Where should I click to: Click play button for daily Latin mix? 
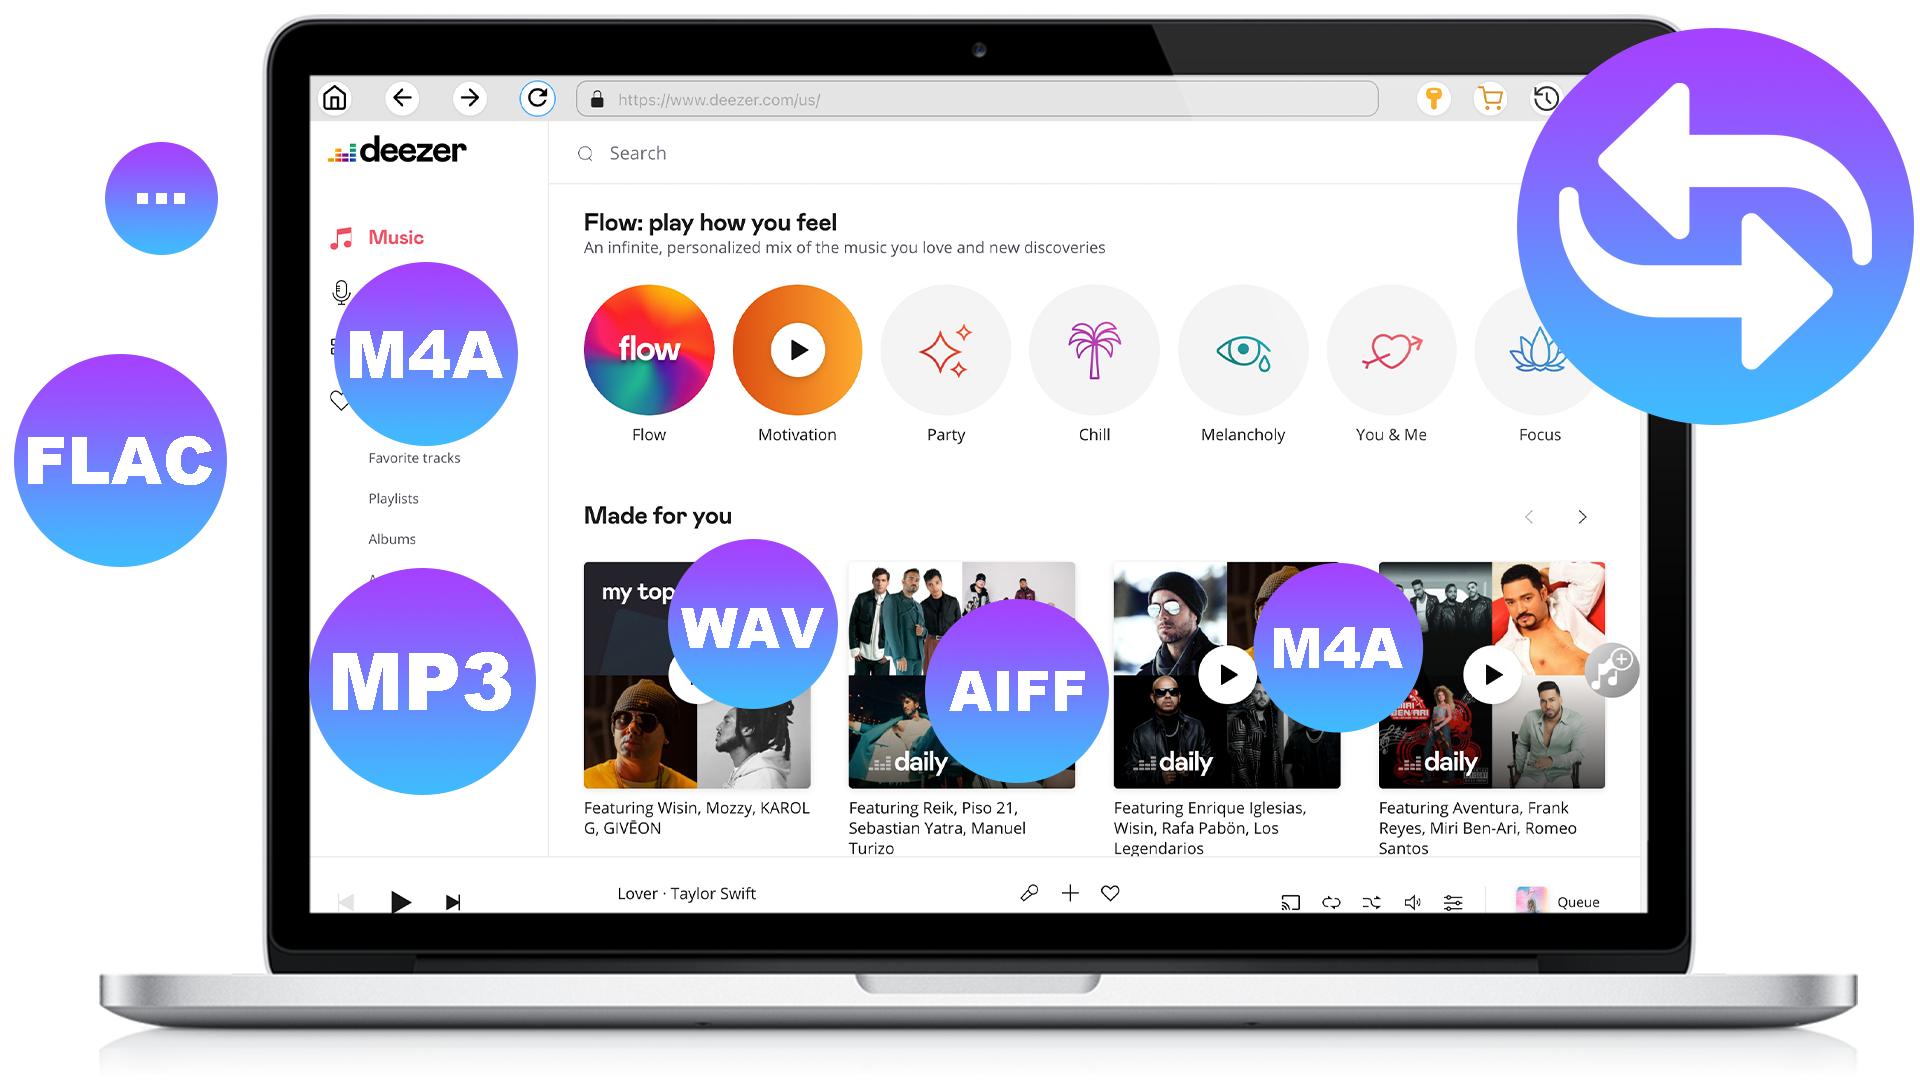(x=1226, y=675)
